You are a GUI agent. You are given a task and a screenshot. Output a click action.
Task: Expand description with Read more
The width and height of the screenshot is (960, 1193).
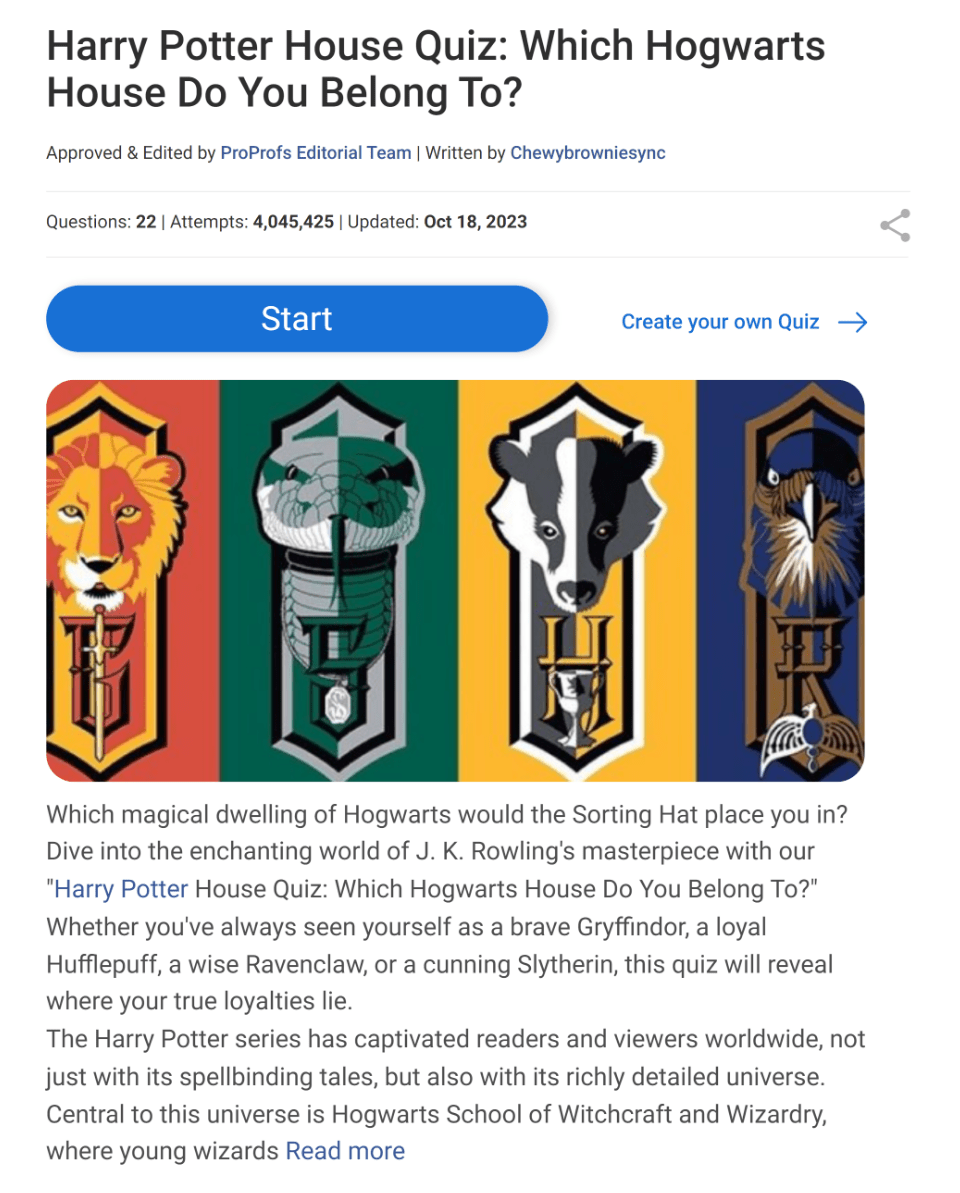345,1151
